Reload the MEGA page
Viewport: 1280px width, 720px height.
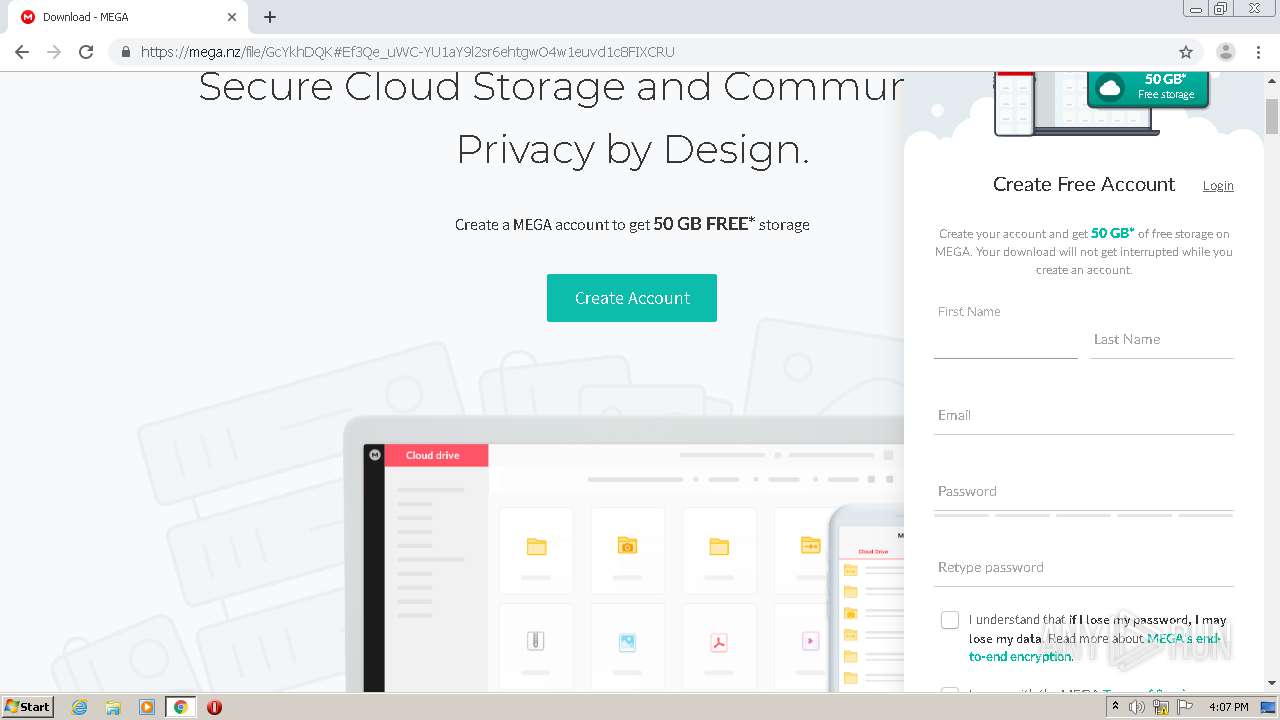tap(86, 52)
